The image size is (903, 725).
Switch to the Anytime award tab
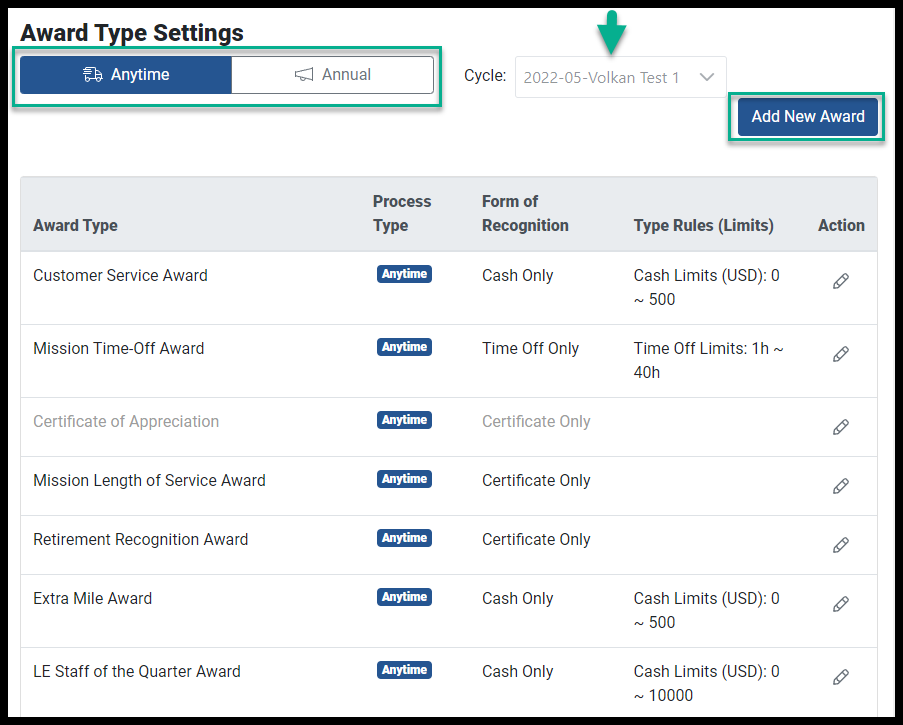(x=126, y=75)
